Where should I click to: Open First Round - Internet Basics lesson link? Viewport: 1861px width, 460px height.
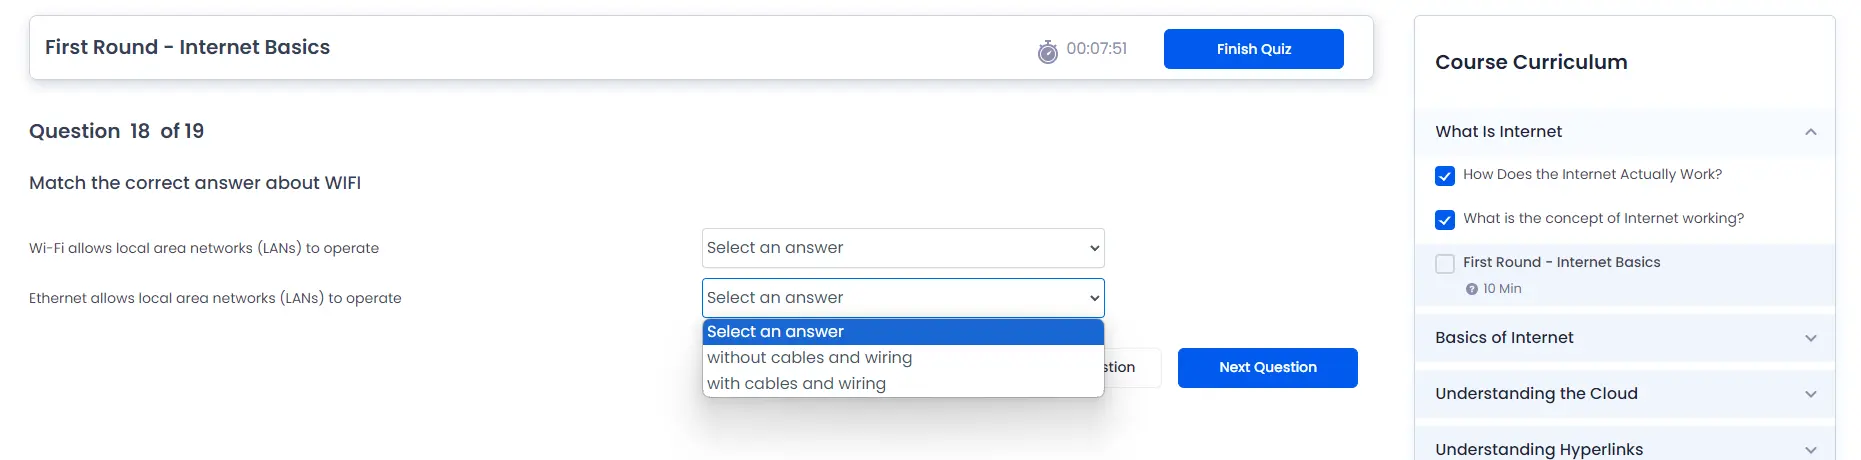click(1561, 262)
